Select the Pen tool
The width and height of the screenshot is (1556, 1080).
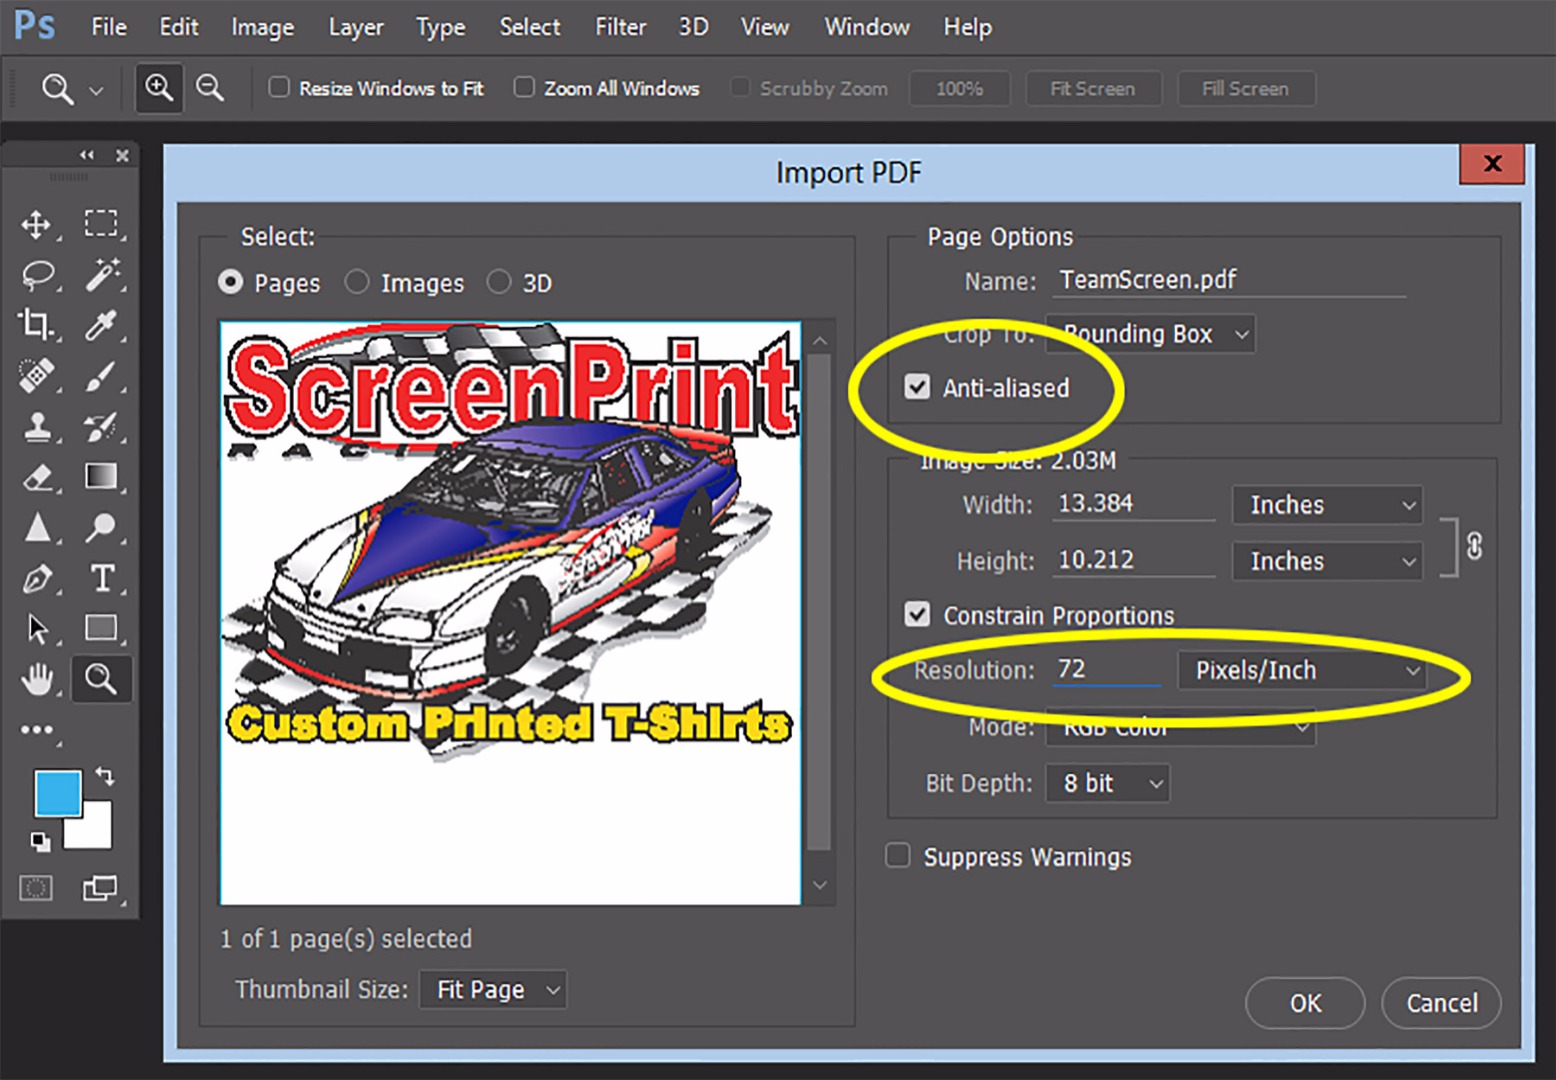click(x=38, y=578)
